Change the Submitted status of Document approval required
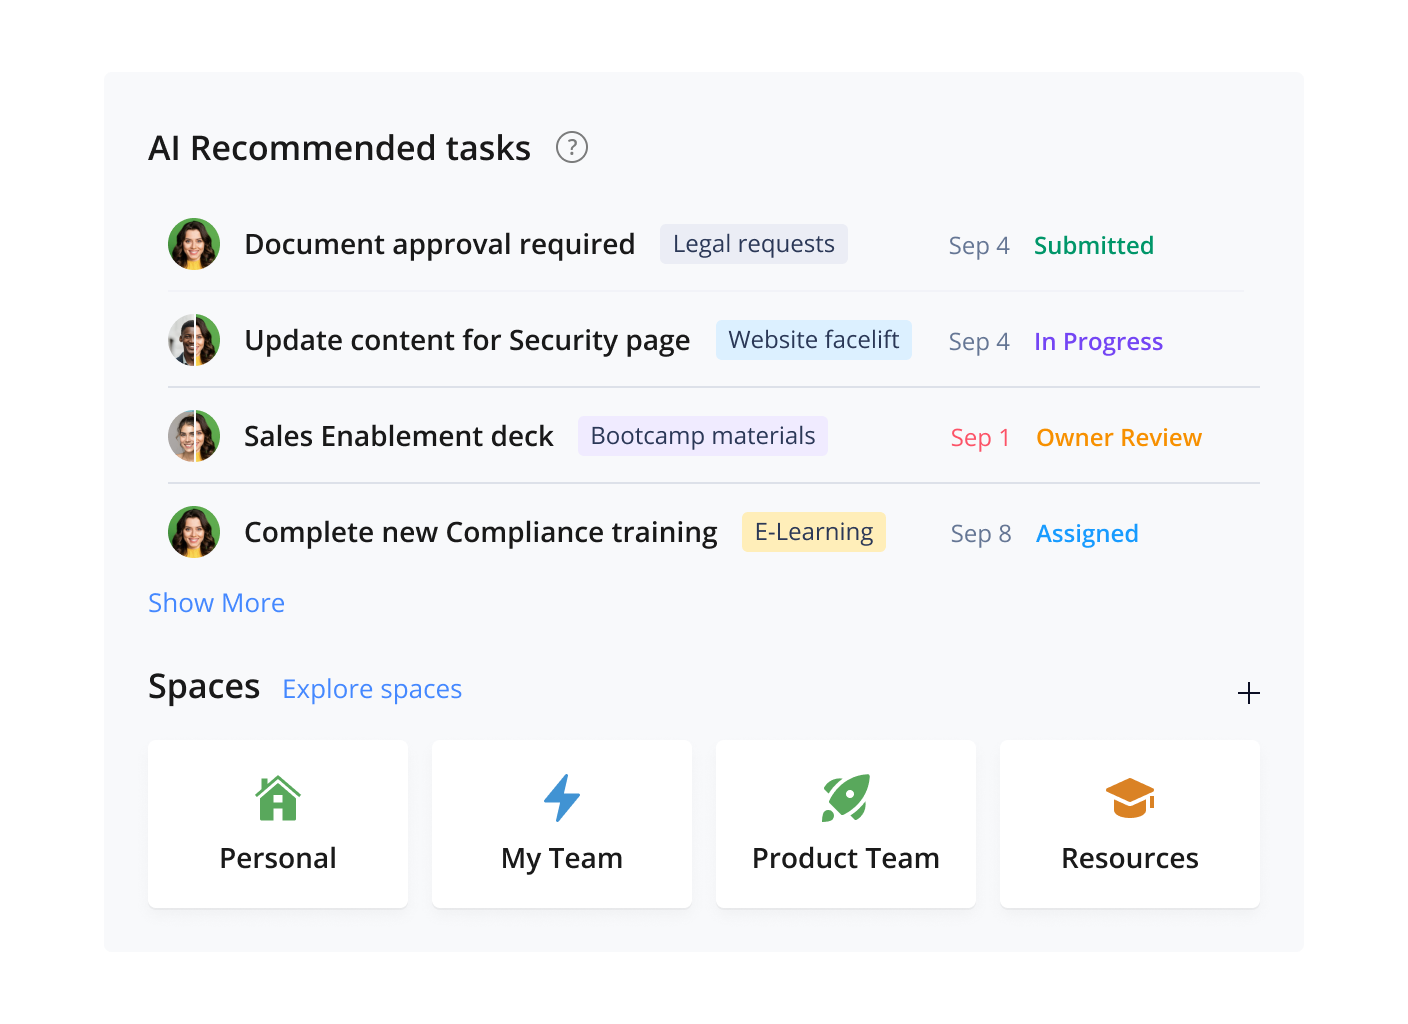 tap(1093, 245)
